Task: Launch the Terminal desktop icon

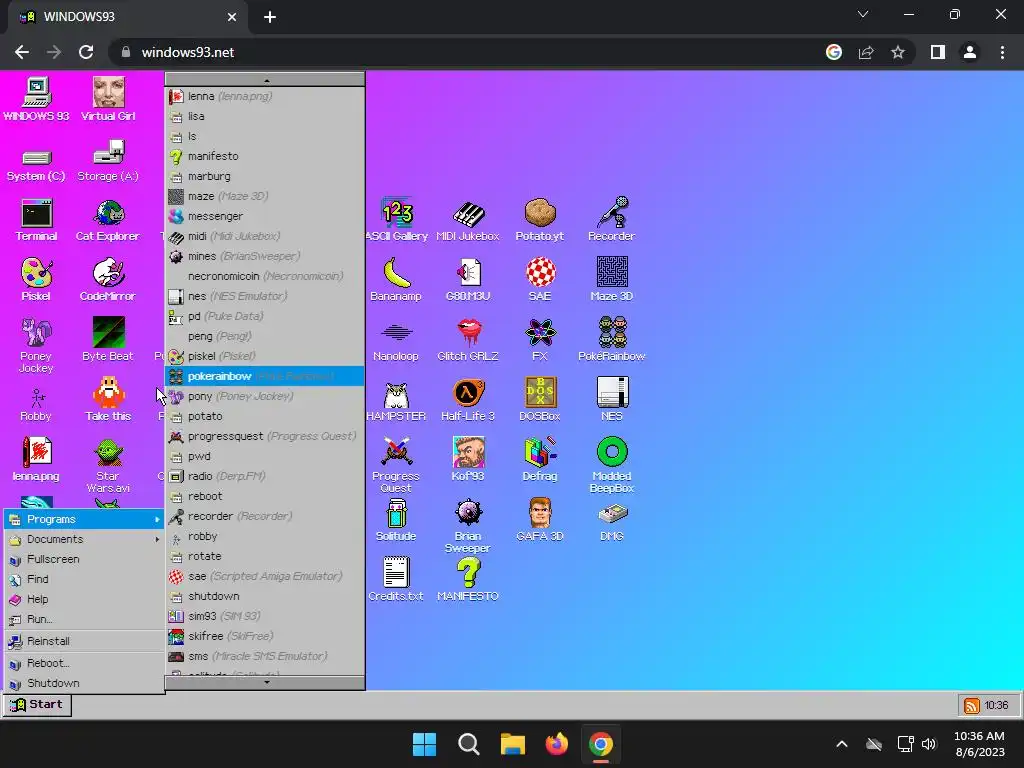Action: 36,221
